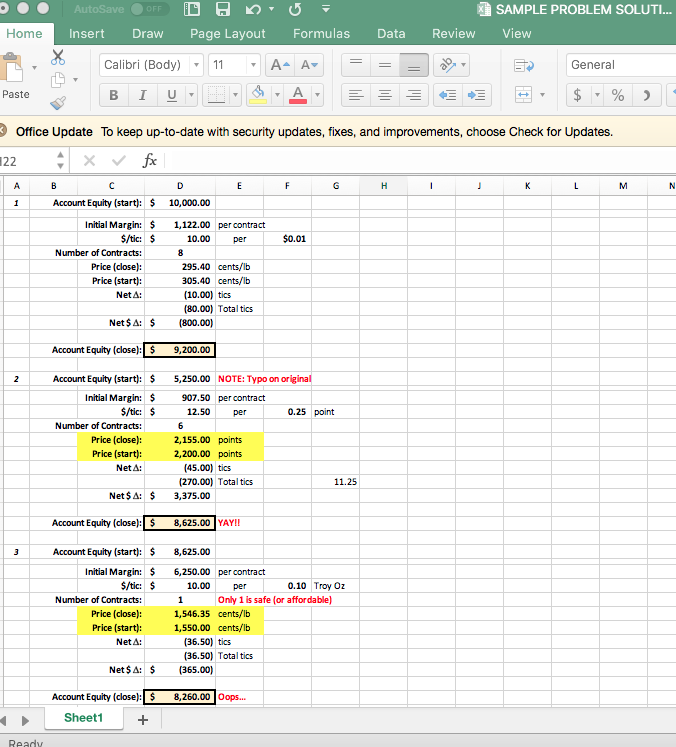676x747 pixels.
Task: Align text right
Action: [x=414, y=95]
